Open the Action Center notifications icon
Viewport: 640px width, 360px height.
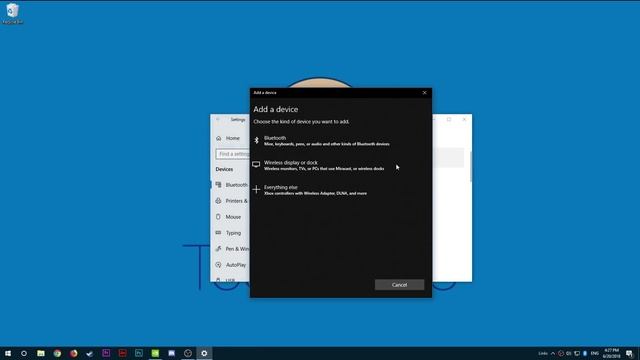point(629,353)
